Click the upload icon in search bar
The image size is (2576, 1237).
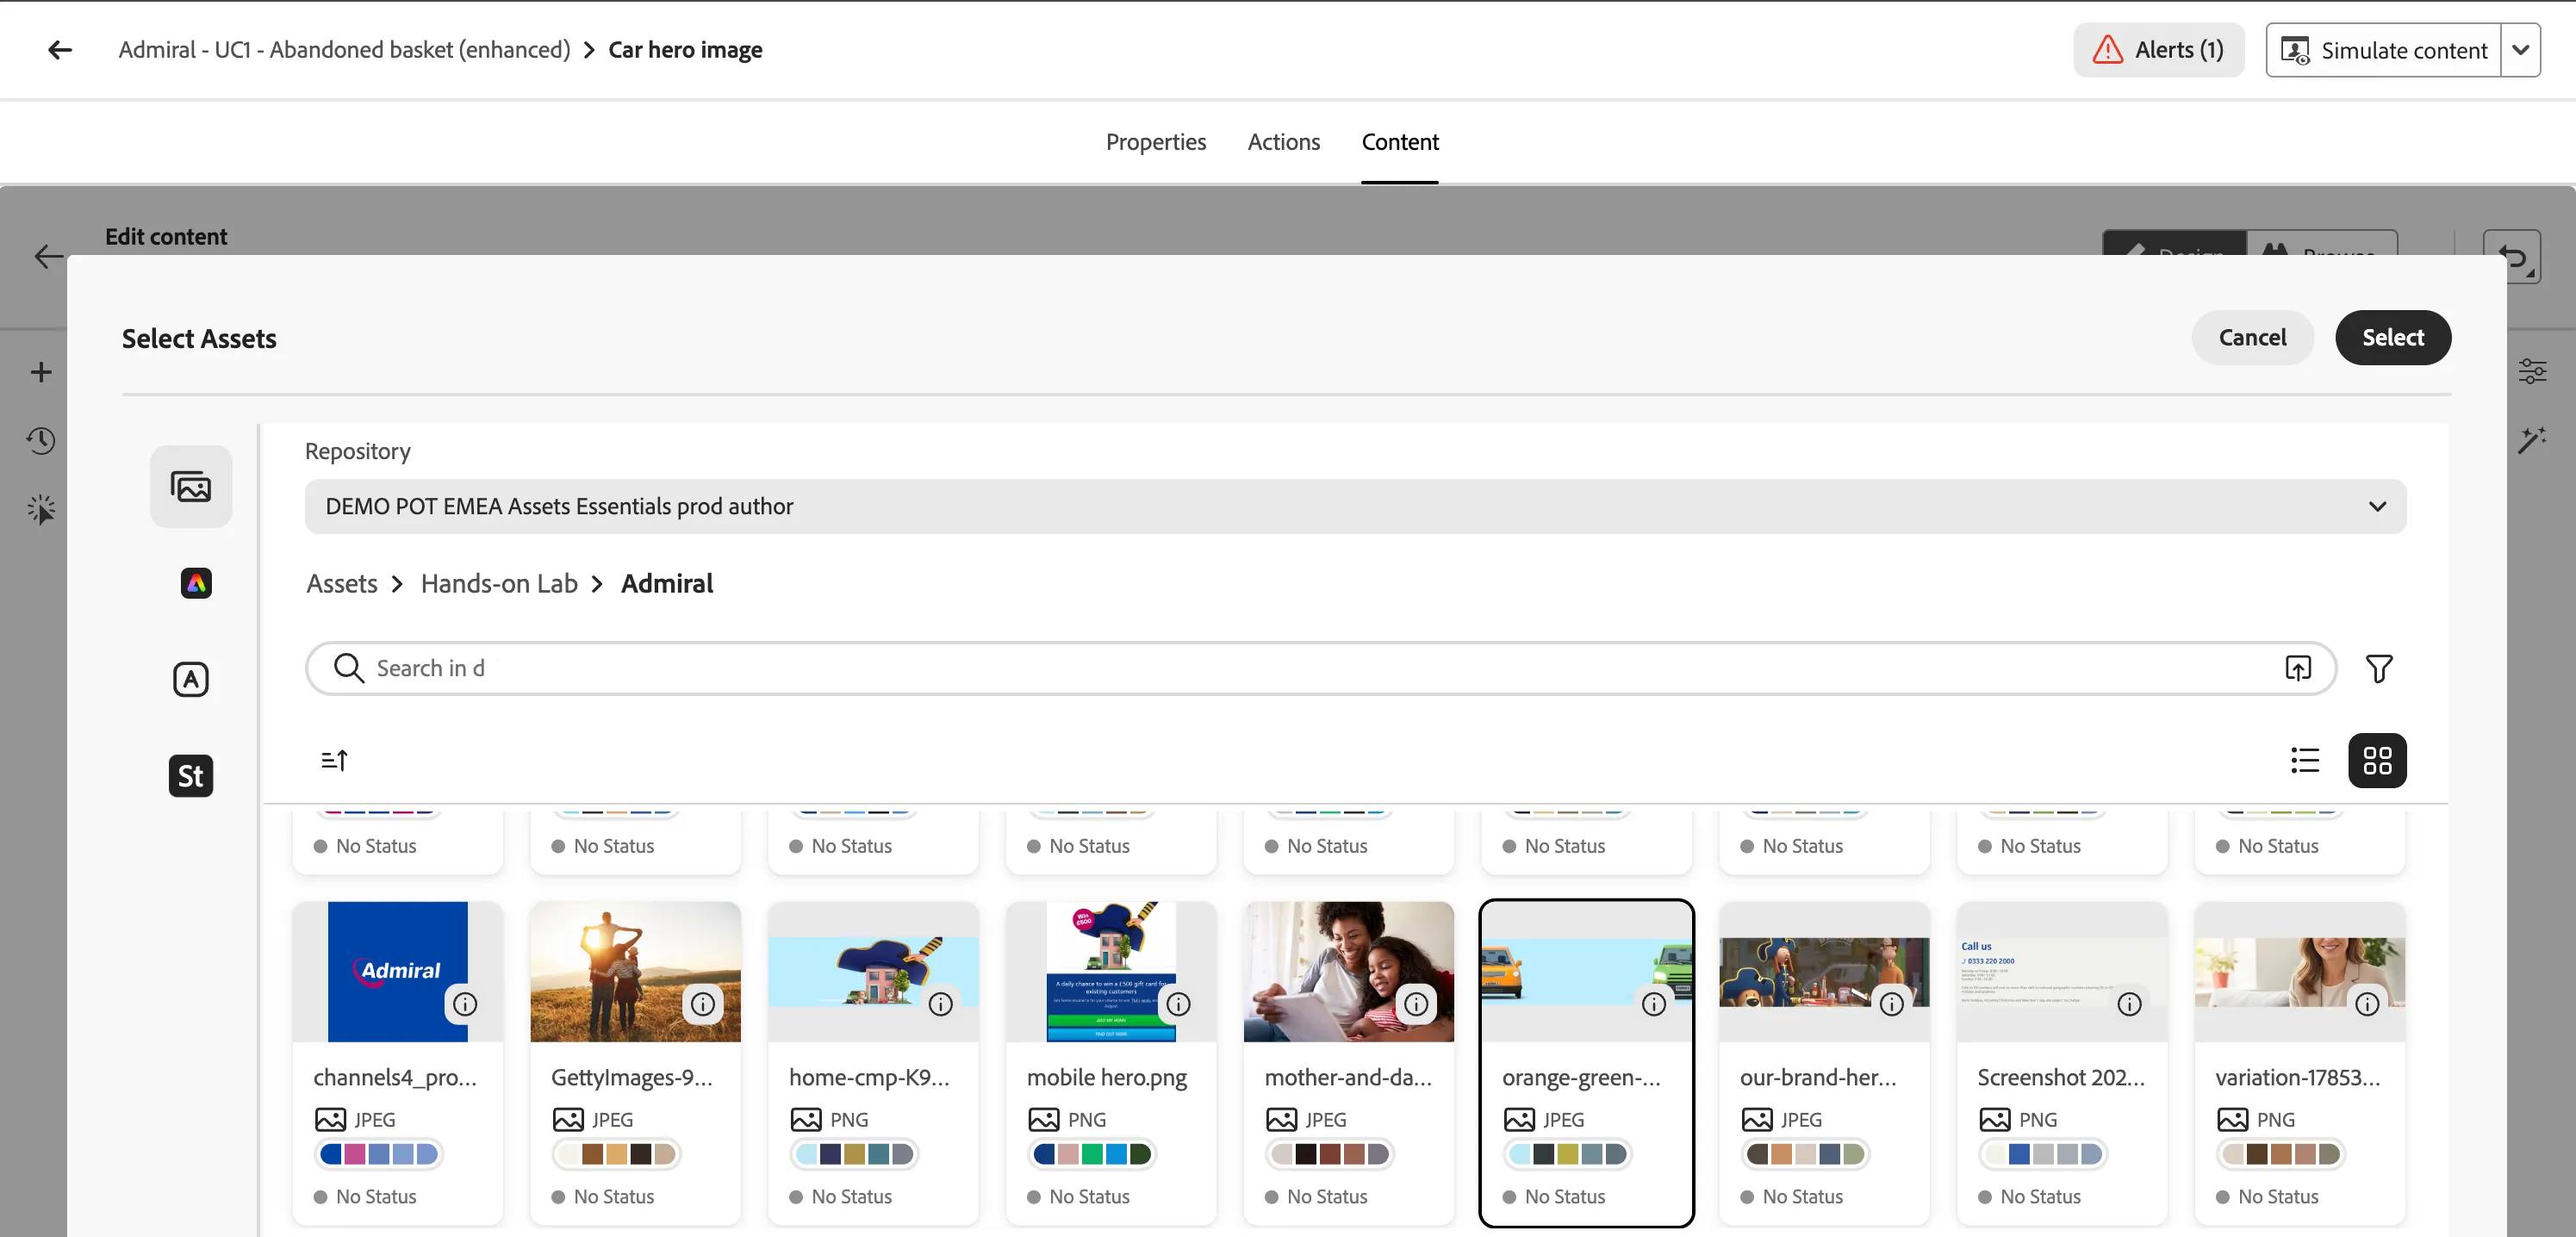(2298, 668)
